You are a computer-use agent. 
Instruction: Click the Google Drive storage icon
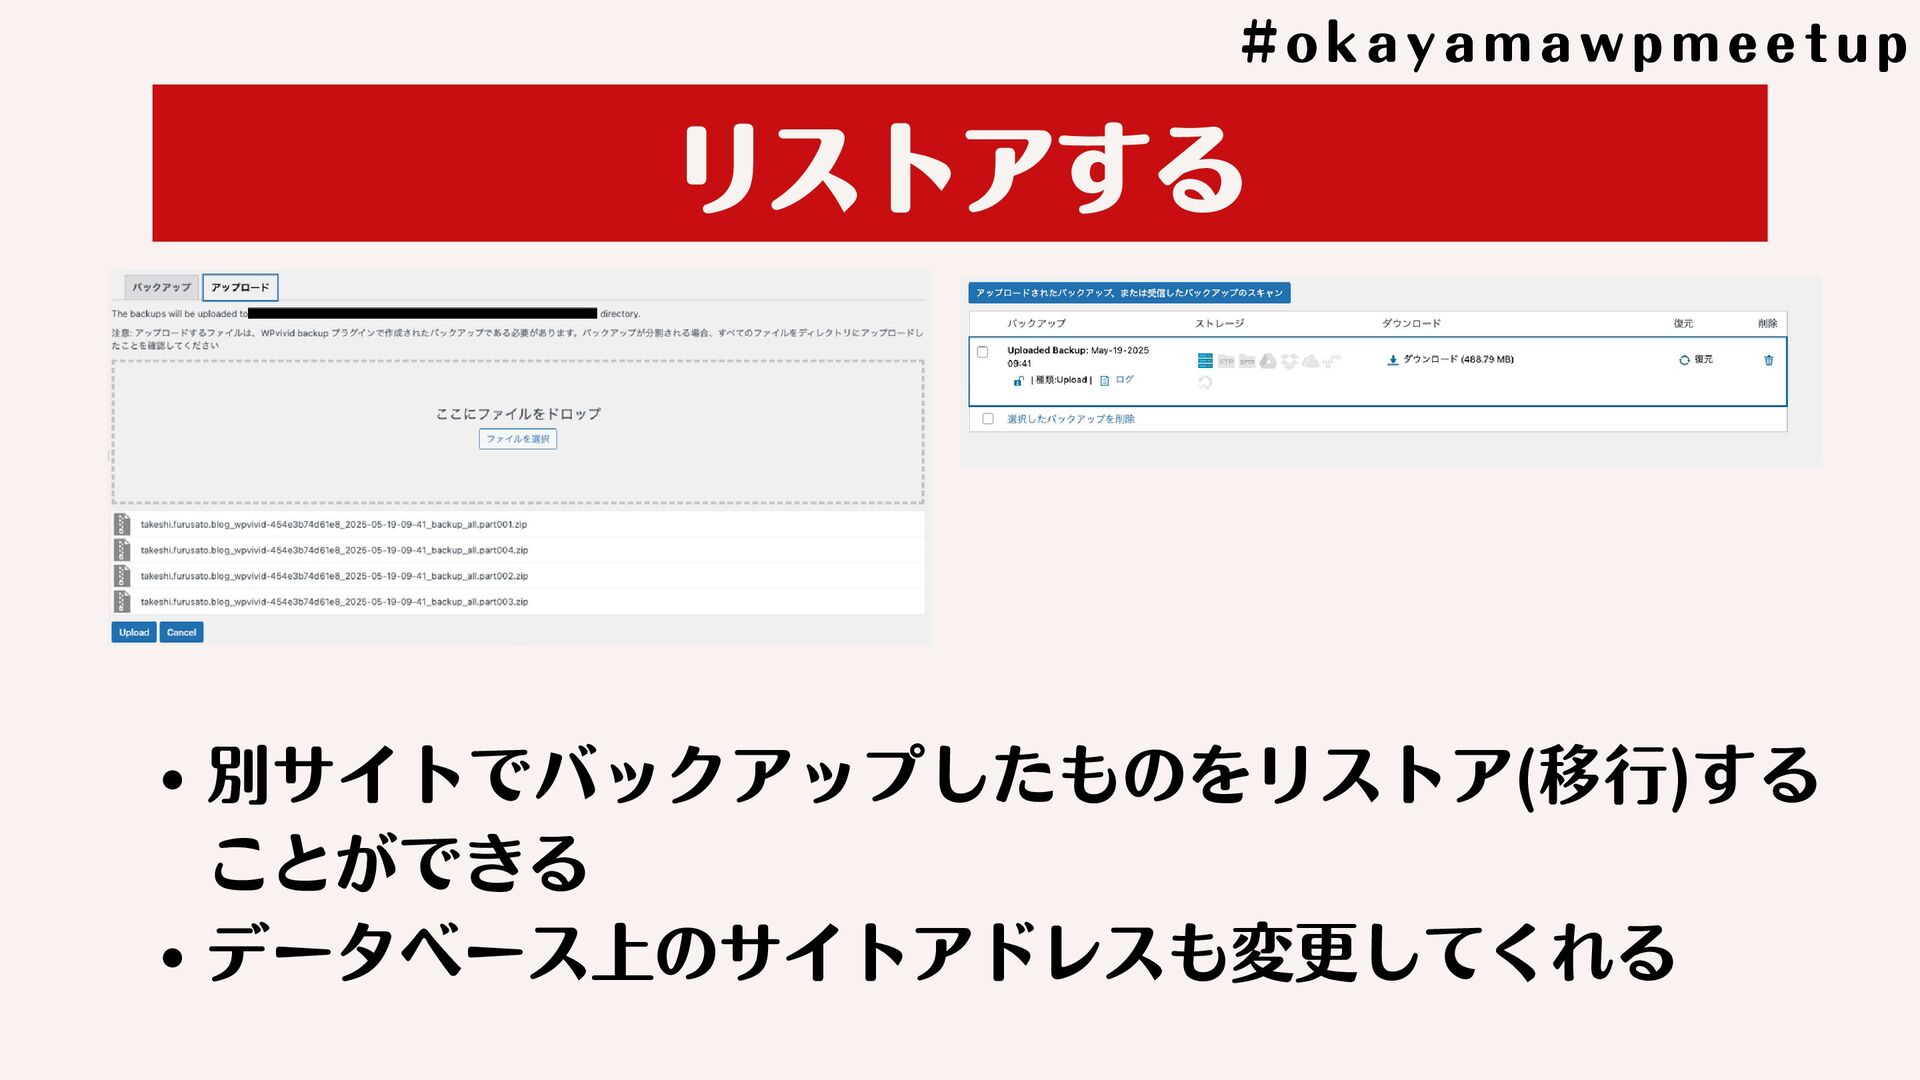click(x=1268, y=361)
